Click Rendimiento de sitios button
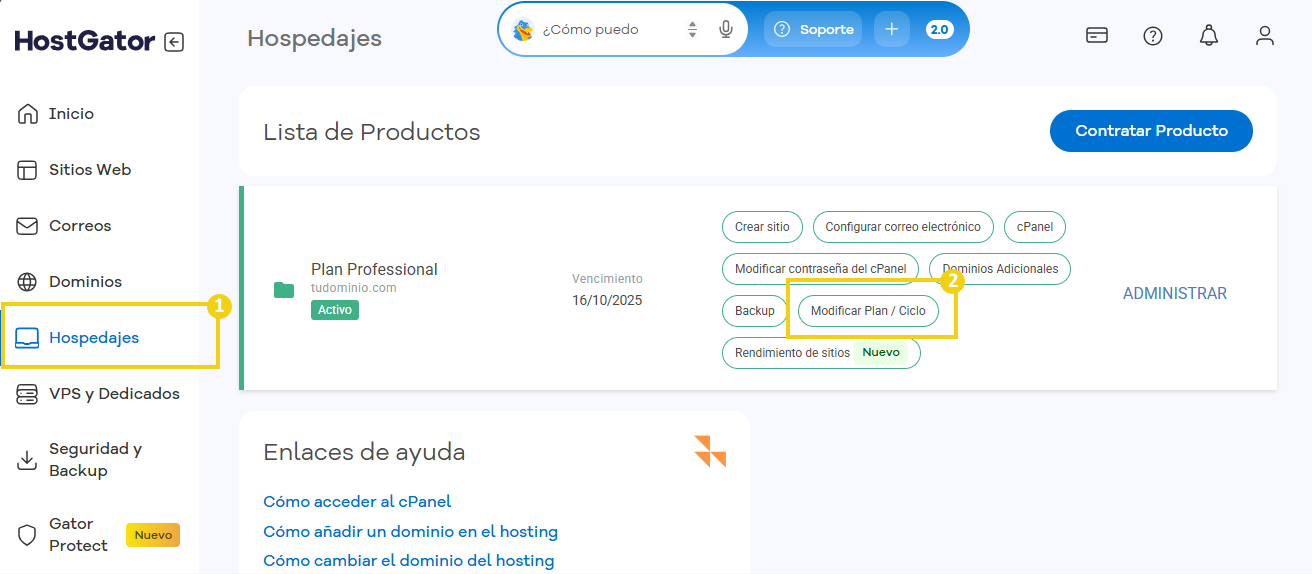The width and height of the screenshot is (1312, 574). tap(821, 353)
